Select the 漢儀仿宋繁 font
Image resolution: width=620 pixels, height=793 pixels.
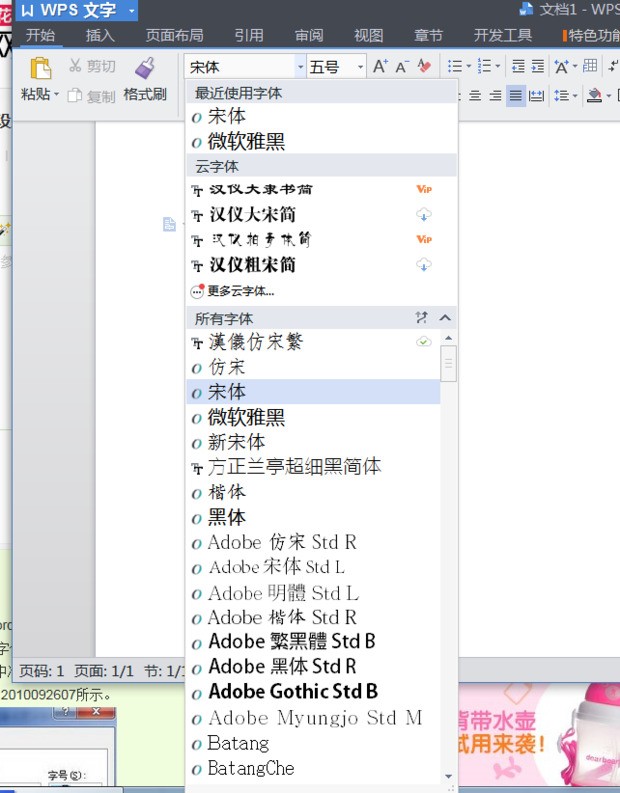coord(313,342)
